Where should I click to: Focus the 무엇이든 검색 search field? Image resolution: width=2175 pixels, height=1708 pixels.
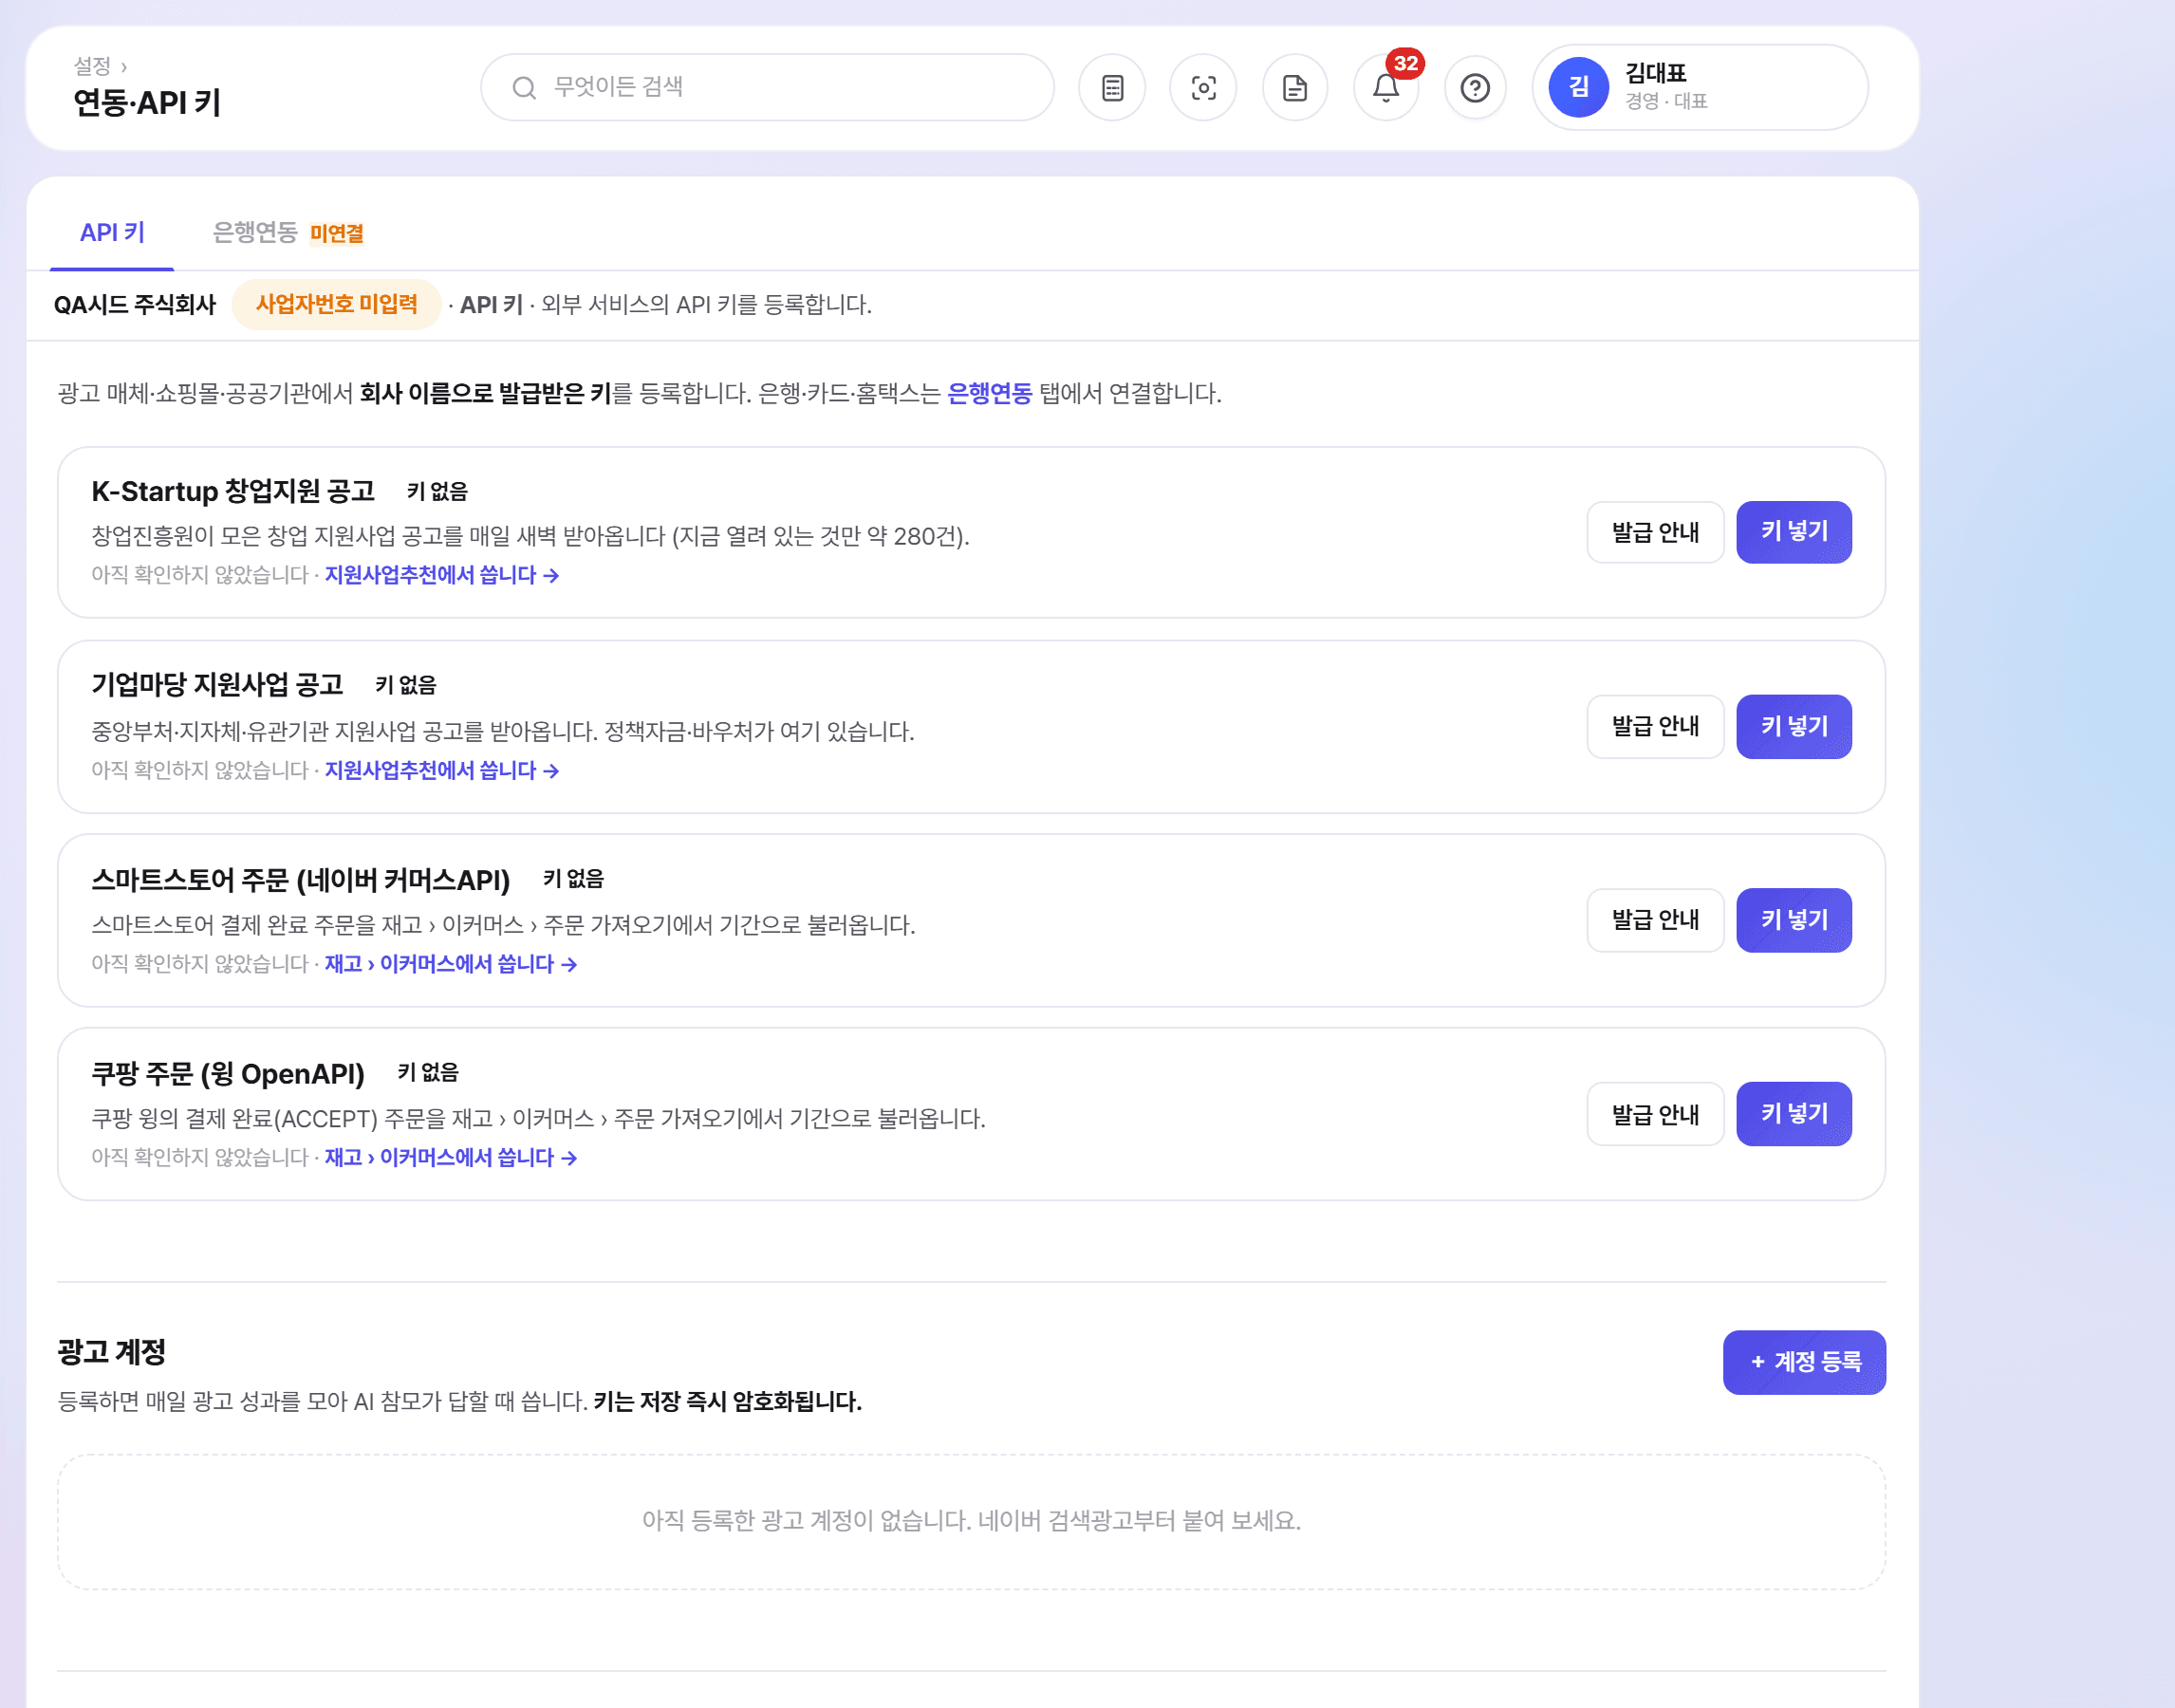(767, 87)
